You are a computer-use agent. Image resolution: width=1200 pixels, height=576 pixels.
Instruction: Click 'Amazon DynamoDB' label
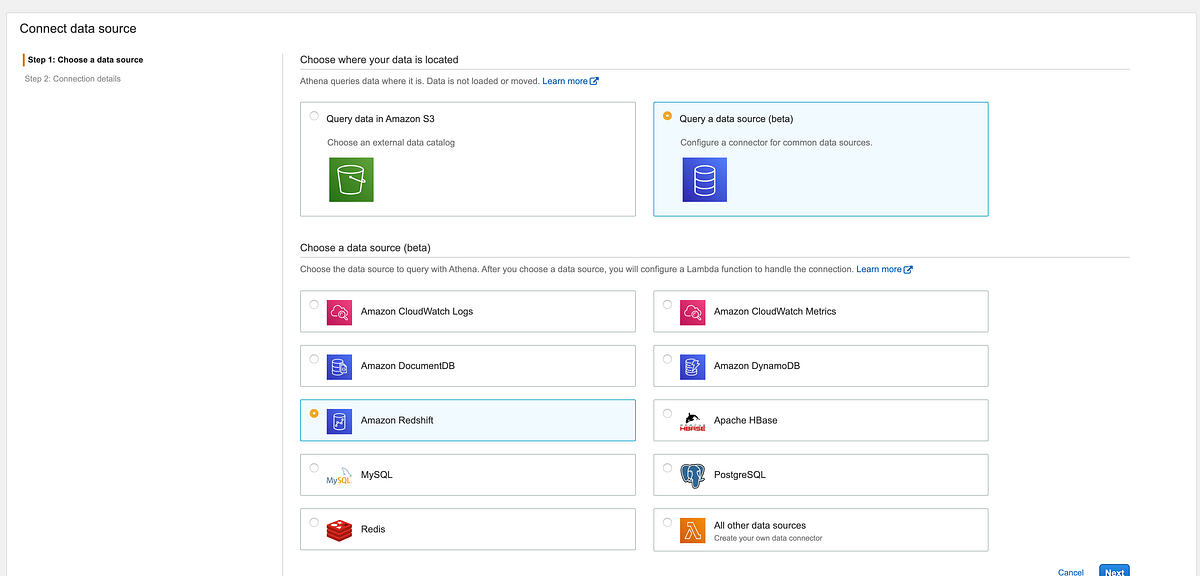click(x=757, y=367)
